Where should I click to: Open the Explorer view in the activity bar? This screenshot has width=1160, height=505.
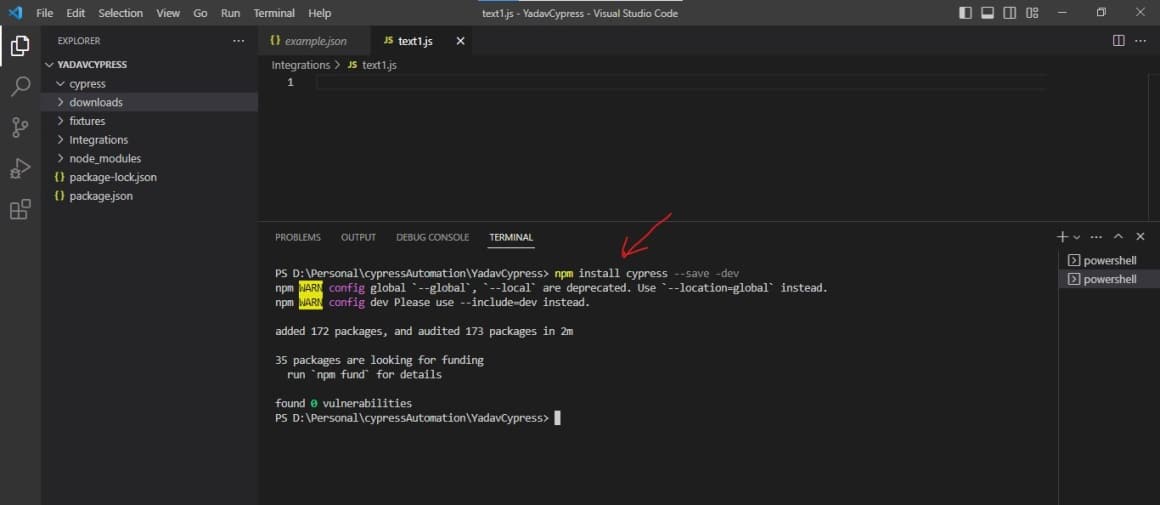20,45
